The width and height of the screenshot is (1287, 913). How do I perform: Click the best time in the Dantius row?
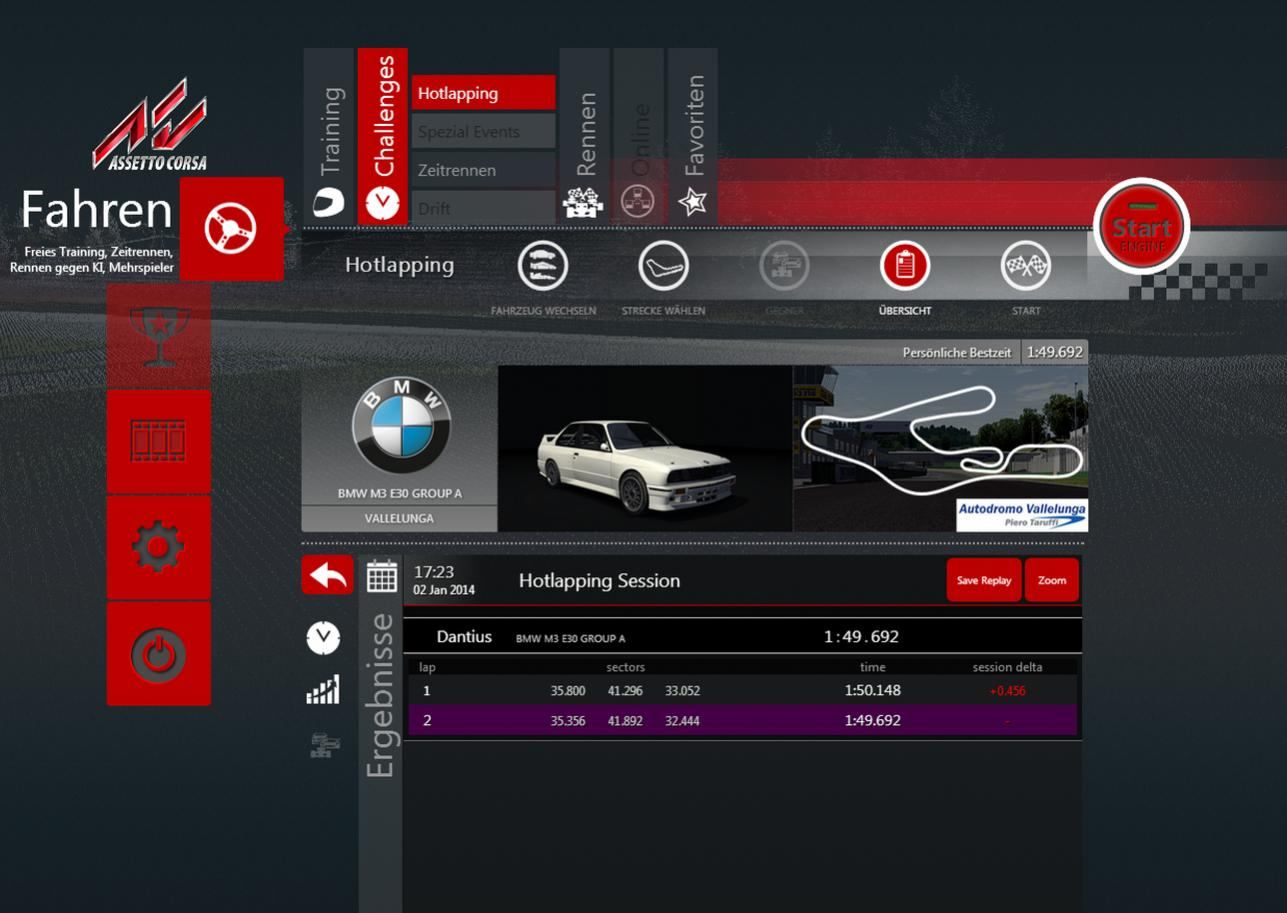pos(861,636)
